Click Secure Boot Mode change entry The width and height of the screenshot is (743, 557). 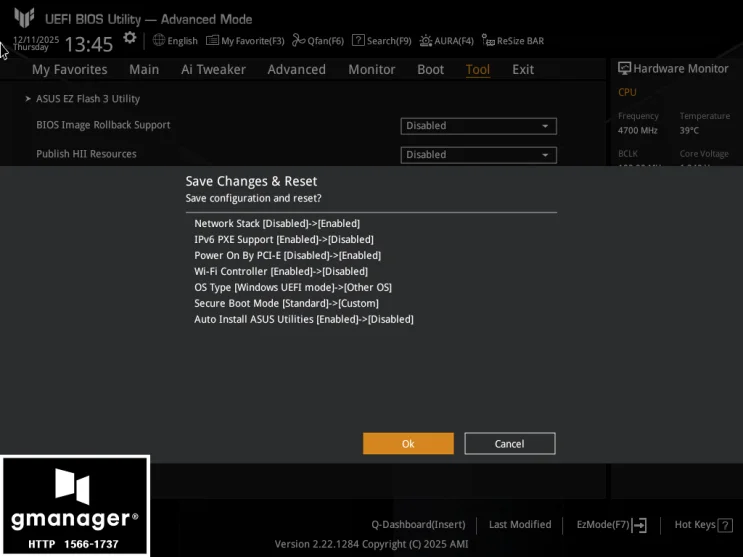pos(286,303)
